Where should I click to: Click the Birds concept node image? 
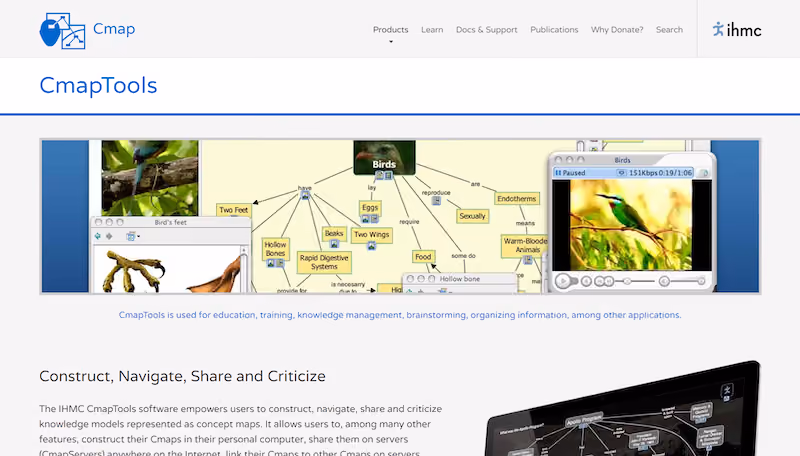pyautogui.click(x=384, y=158)
